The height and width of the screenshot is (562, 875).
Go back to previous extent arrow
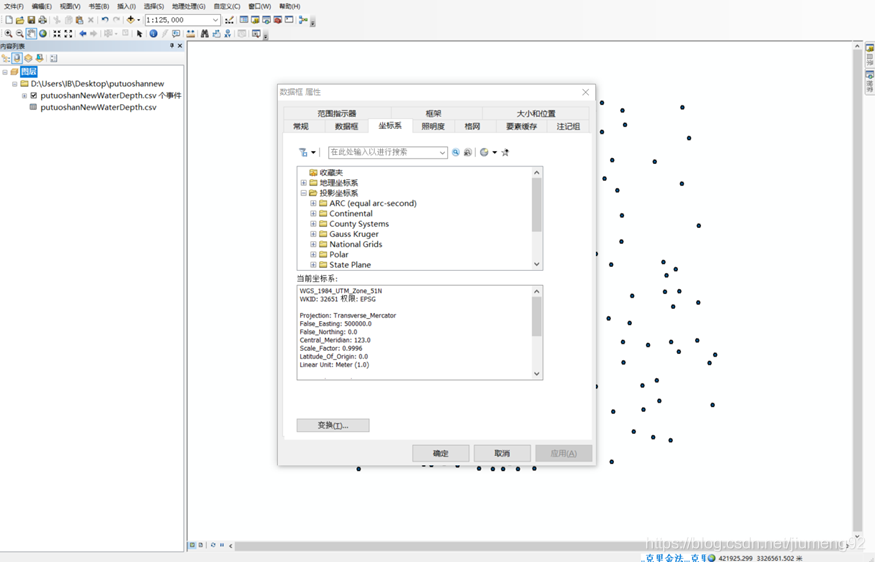click(83, 33)
